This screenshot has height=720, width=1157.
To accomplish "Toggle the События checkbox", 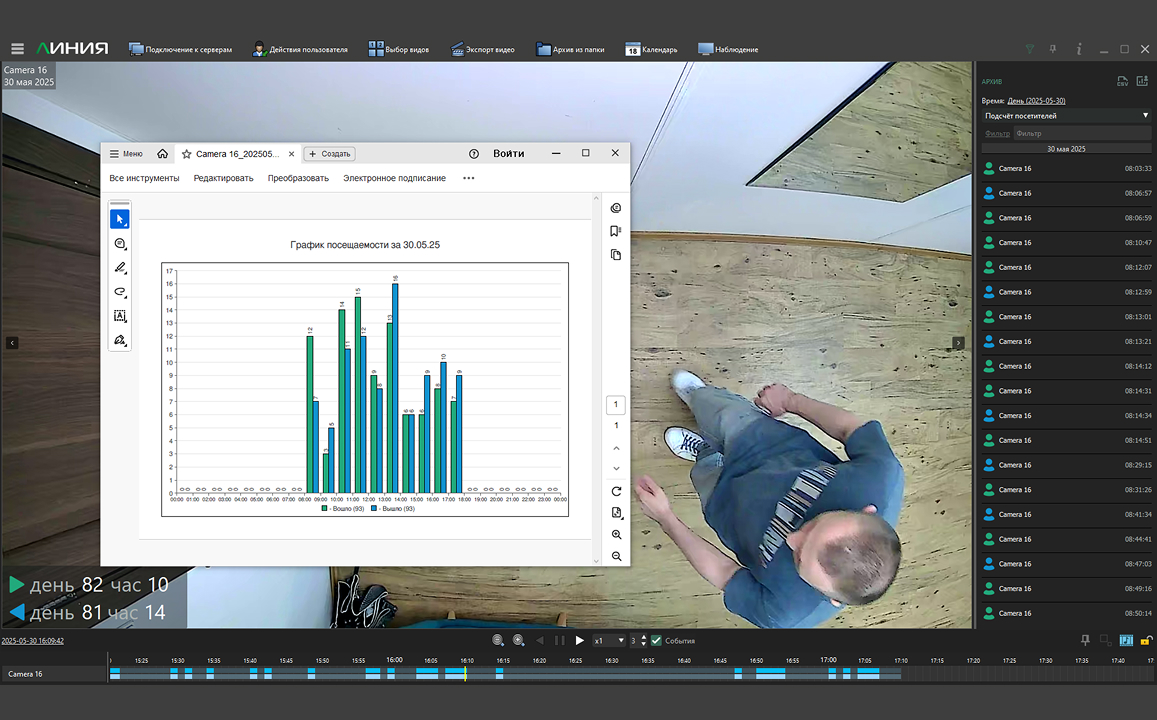I will 656,640.
